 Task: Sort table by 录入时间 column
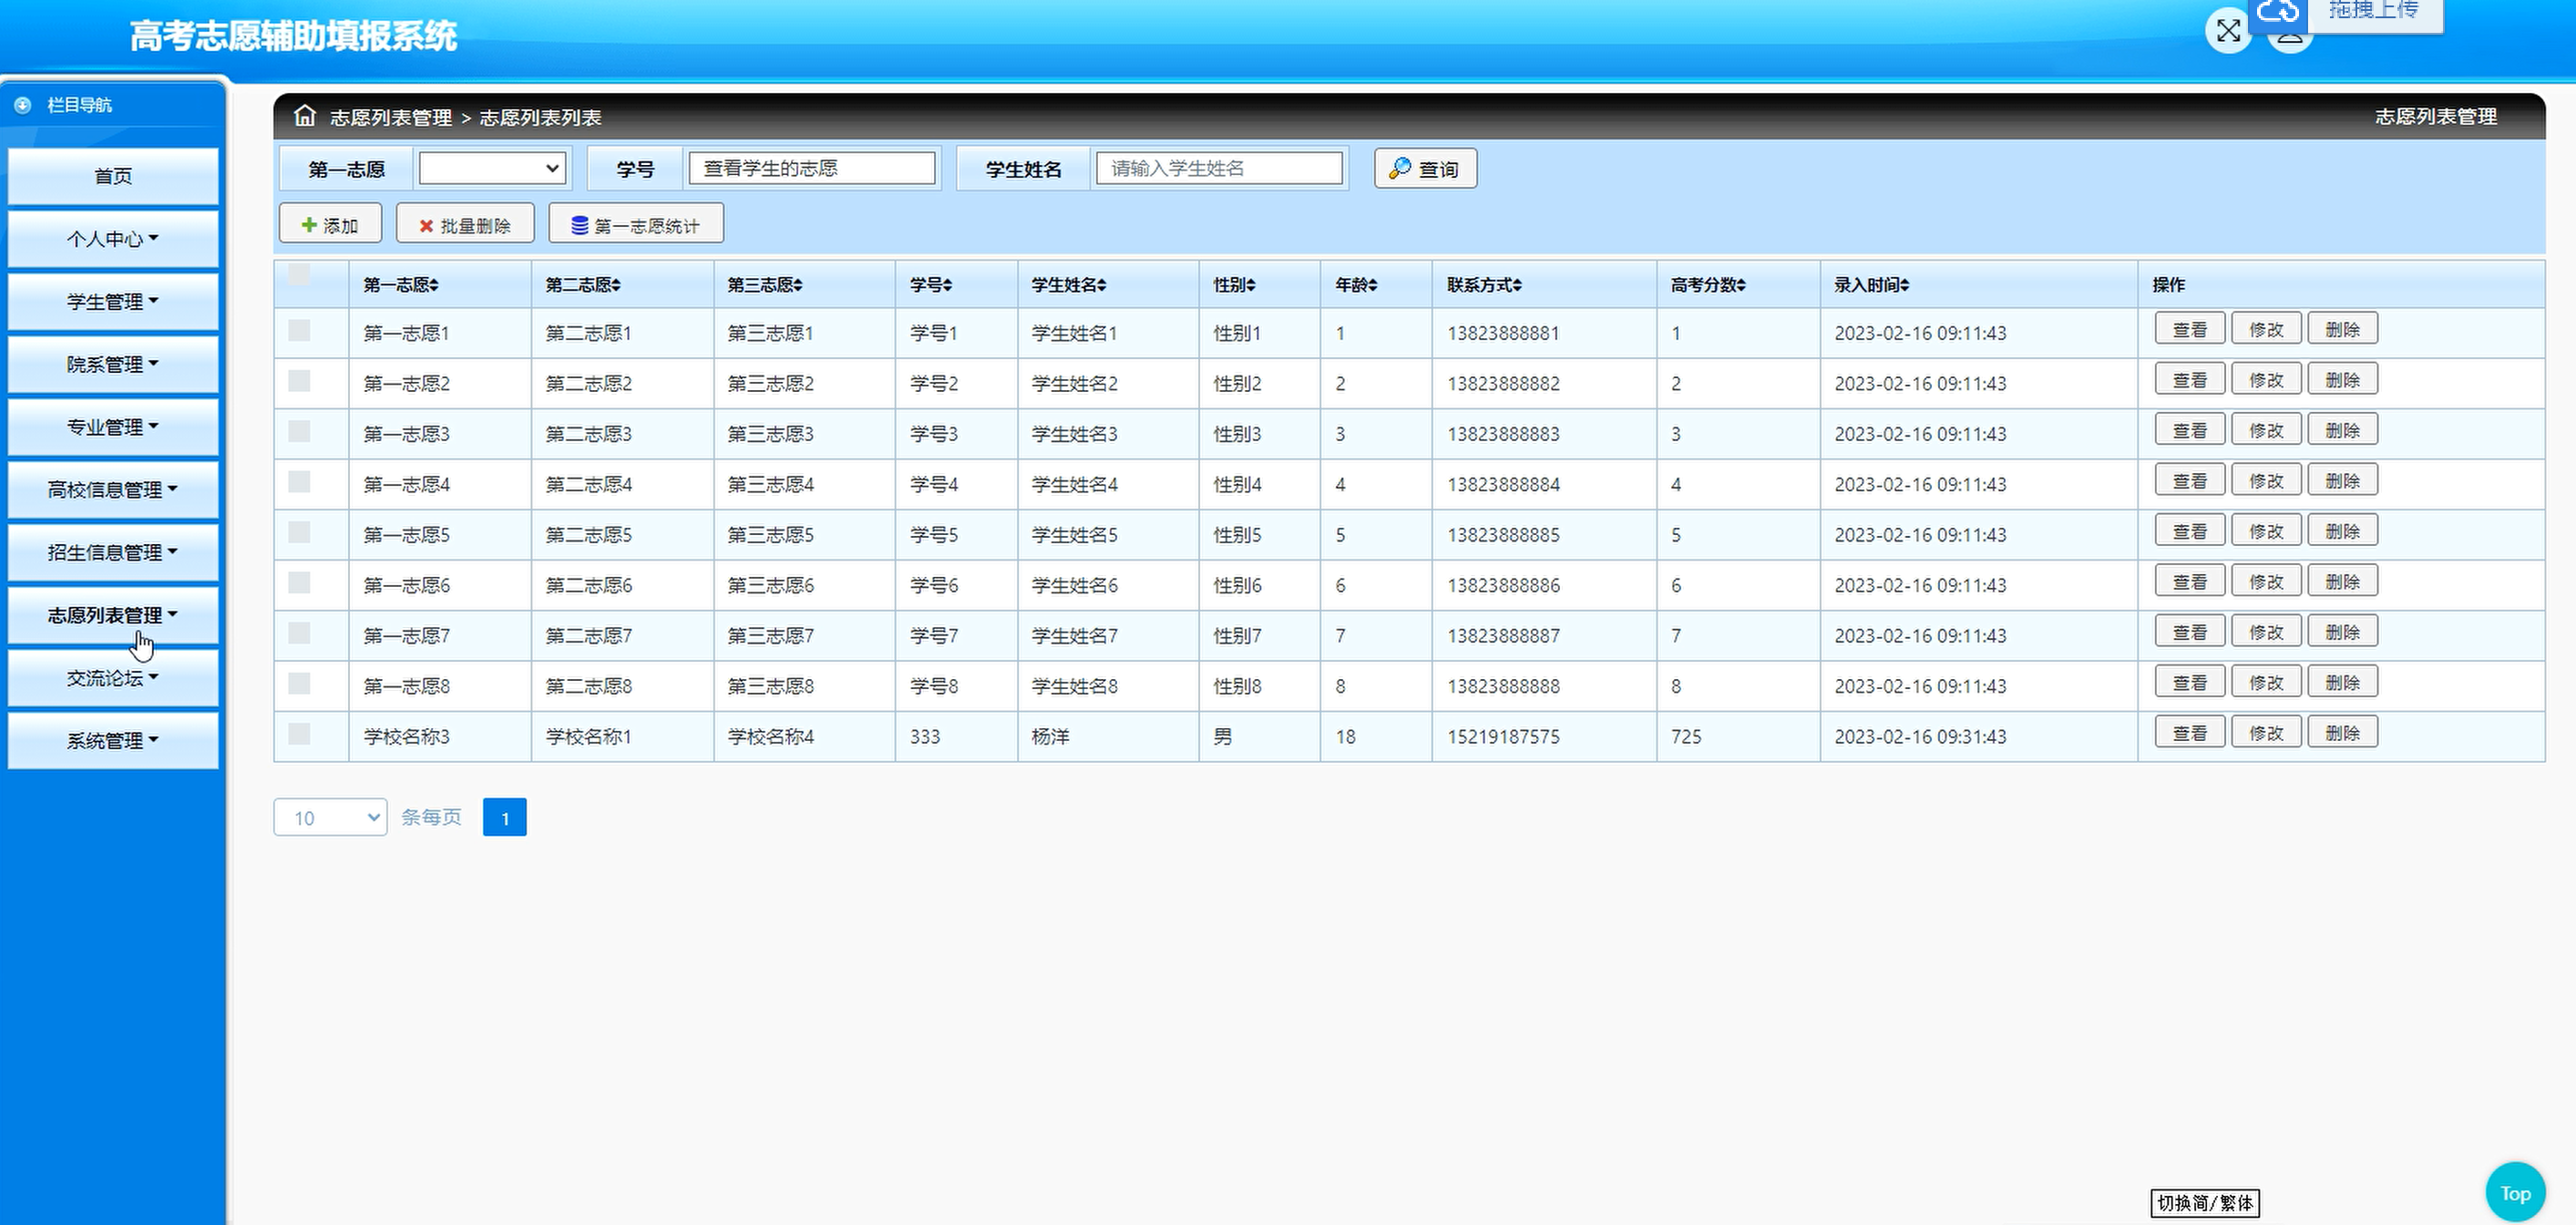click(x=1872, y=285)
